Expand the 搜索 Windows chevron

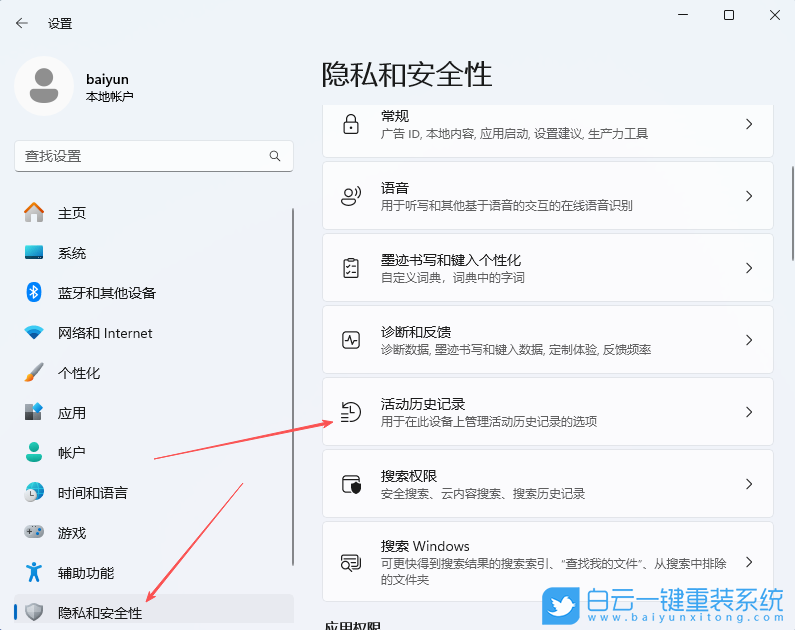click(749, 562)
